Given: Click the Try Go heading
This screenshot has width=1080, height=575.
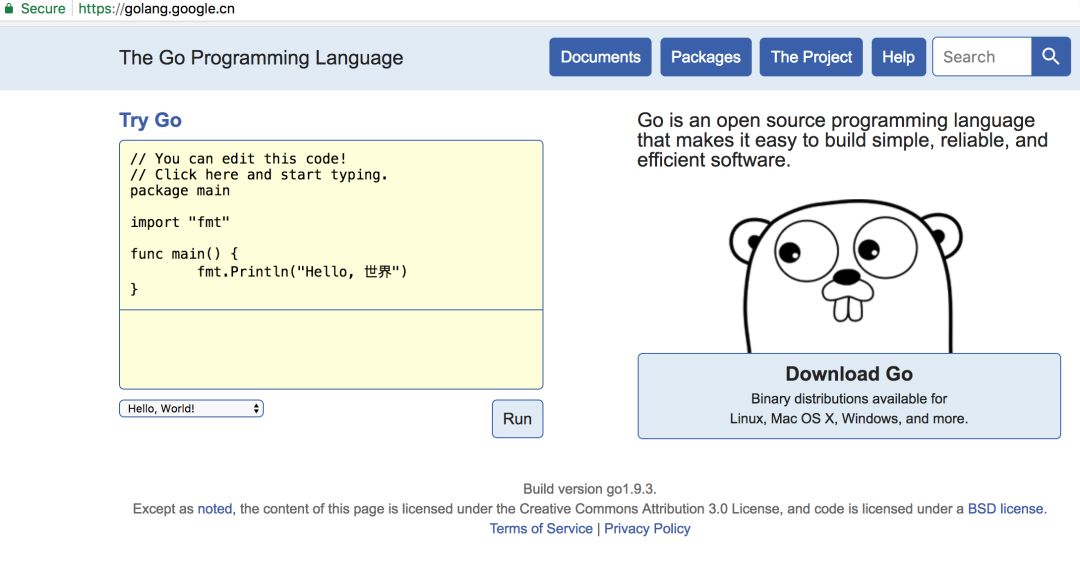Looking at the screenshot, I should click(150, 120).
